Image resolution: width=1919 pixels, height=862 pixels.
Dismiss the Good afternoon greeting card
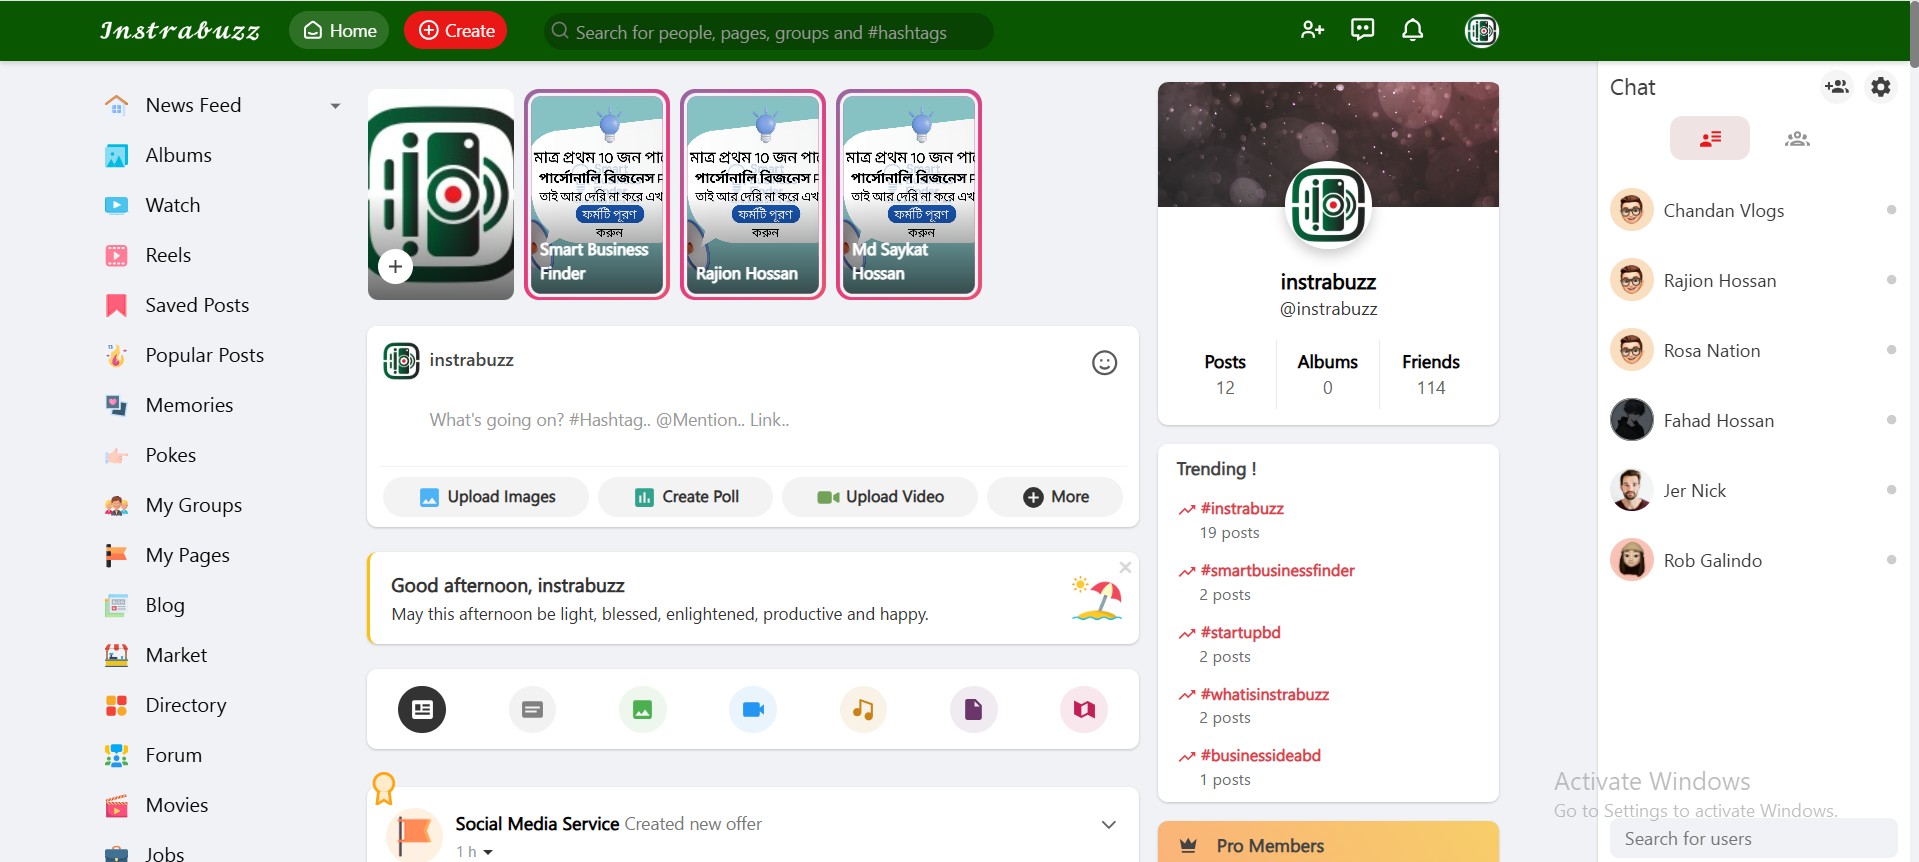1125,567
